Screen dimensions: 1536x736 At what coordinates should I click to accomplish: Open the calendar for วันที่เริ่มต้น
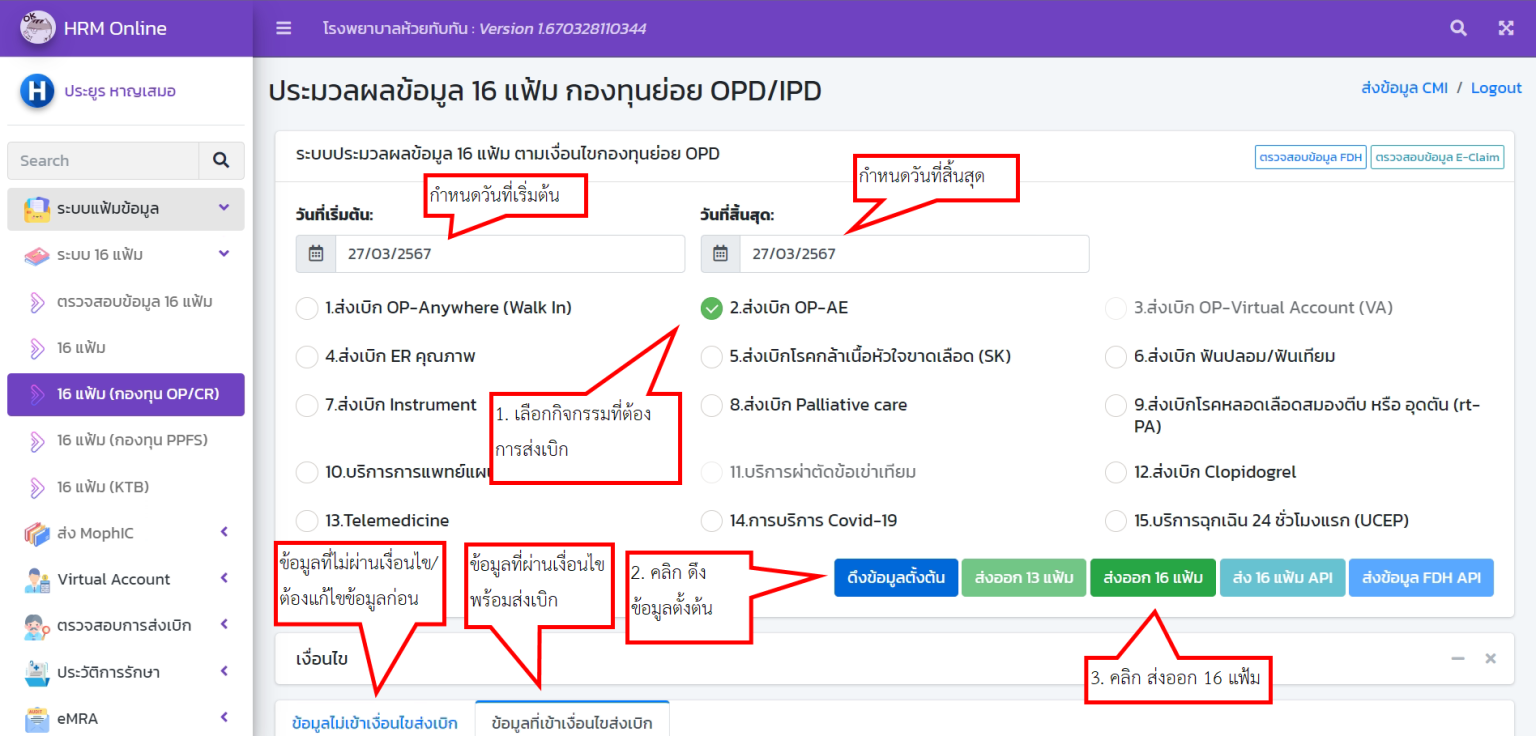(315, 253)
